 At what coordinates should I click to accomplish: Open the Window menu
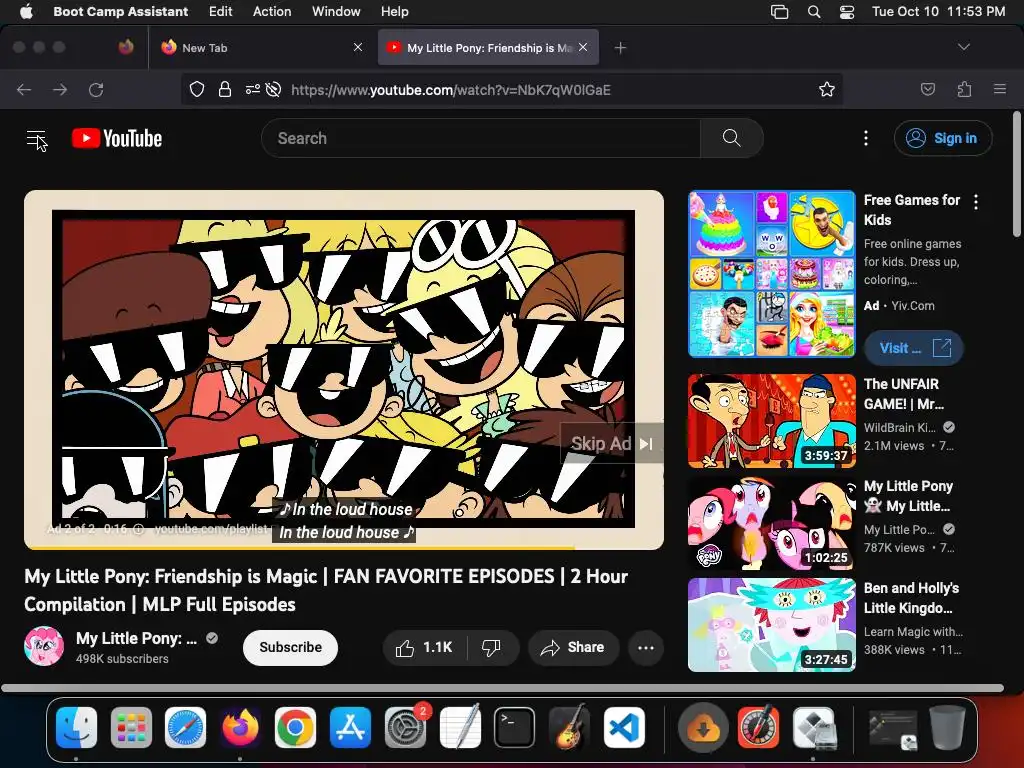[336, 12]
